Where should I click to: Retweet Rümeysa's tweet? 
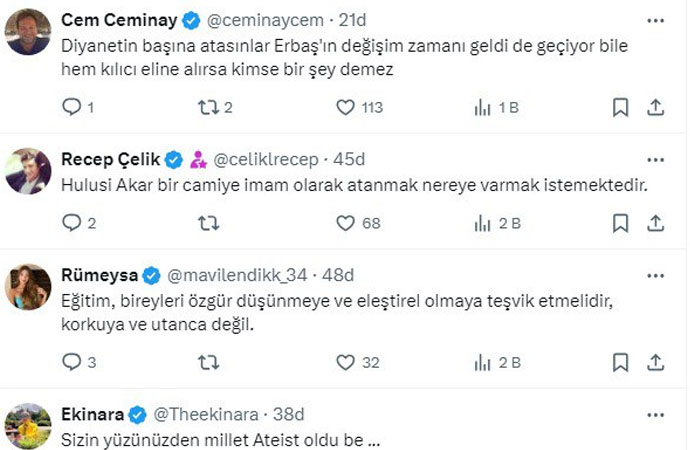coord(209,361)
